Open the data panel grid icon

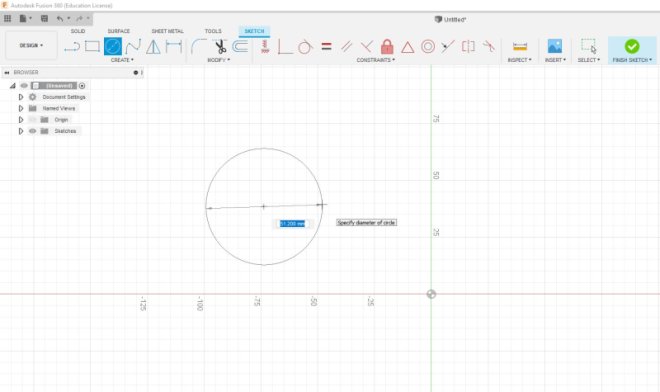pyautogui.click(x=8, y=19)
